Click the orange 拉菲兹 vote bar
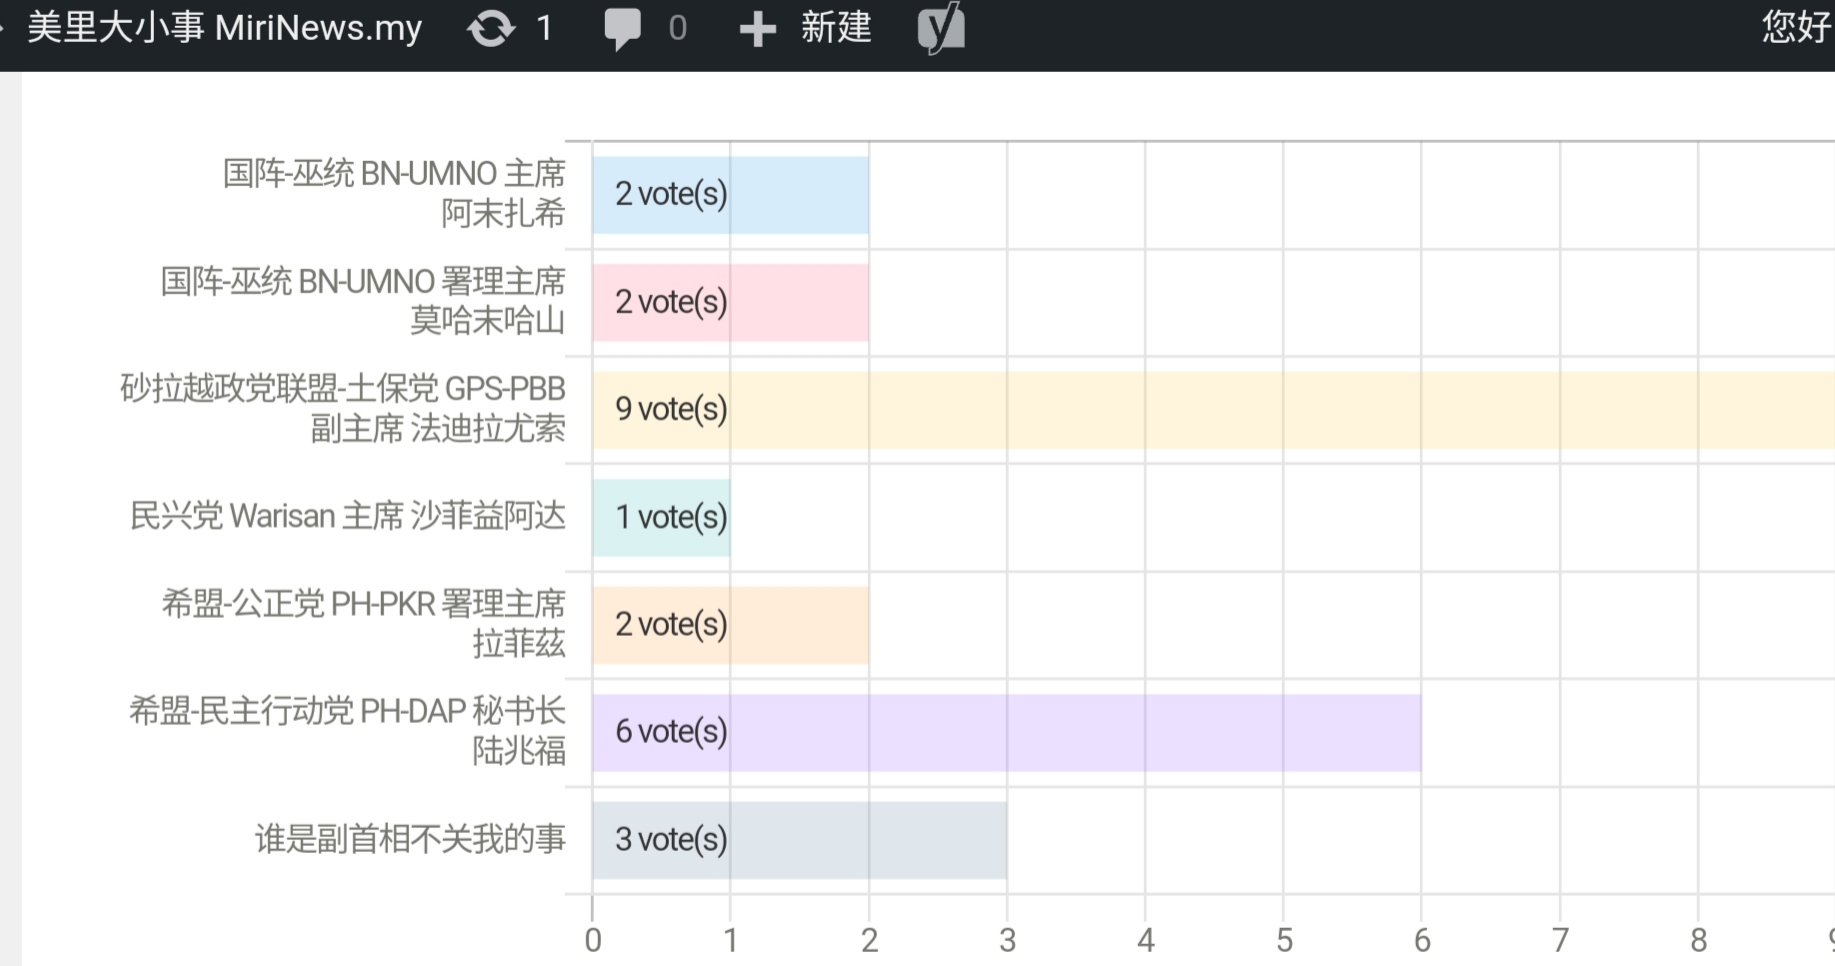 pyautogui.click(x=730, y=625)
